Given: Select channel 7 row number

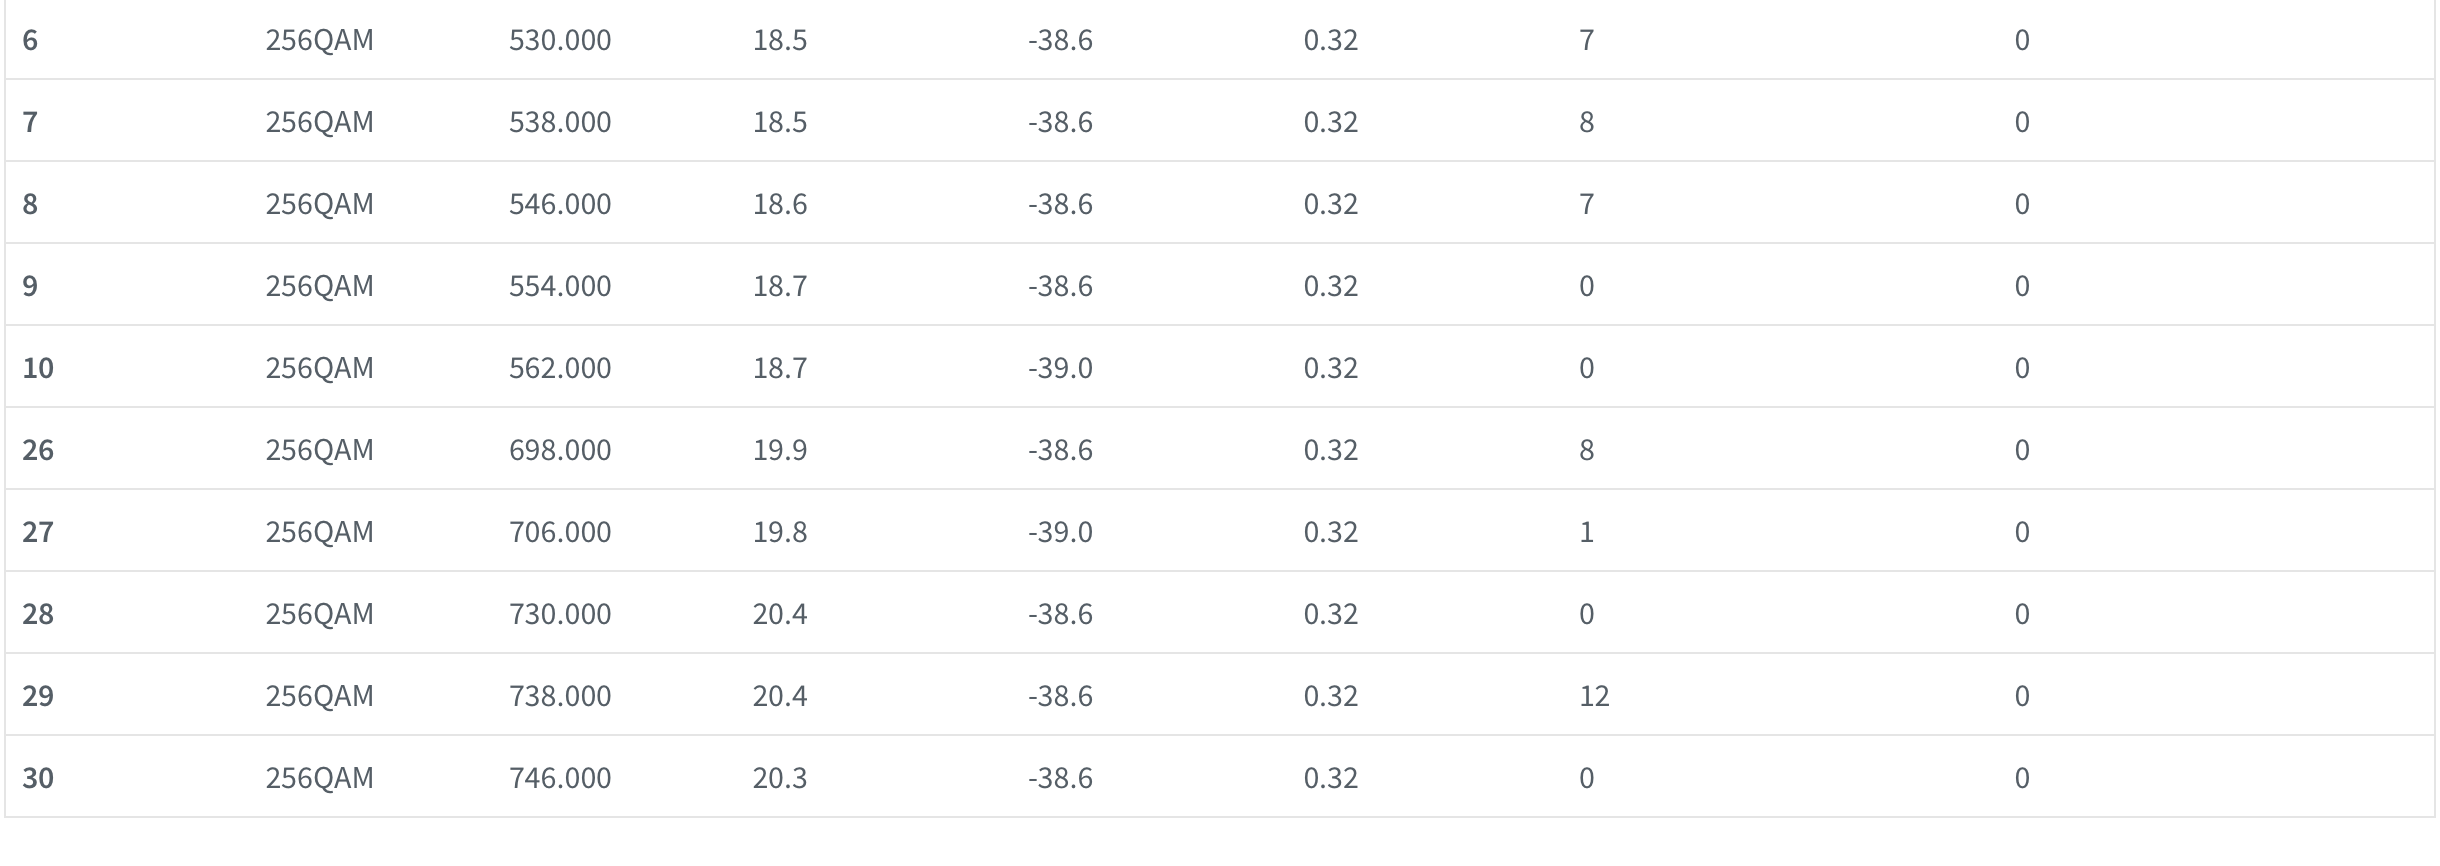Looking at the screenshot, I should click(30, 122).
